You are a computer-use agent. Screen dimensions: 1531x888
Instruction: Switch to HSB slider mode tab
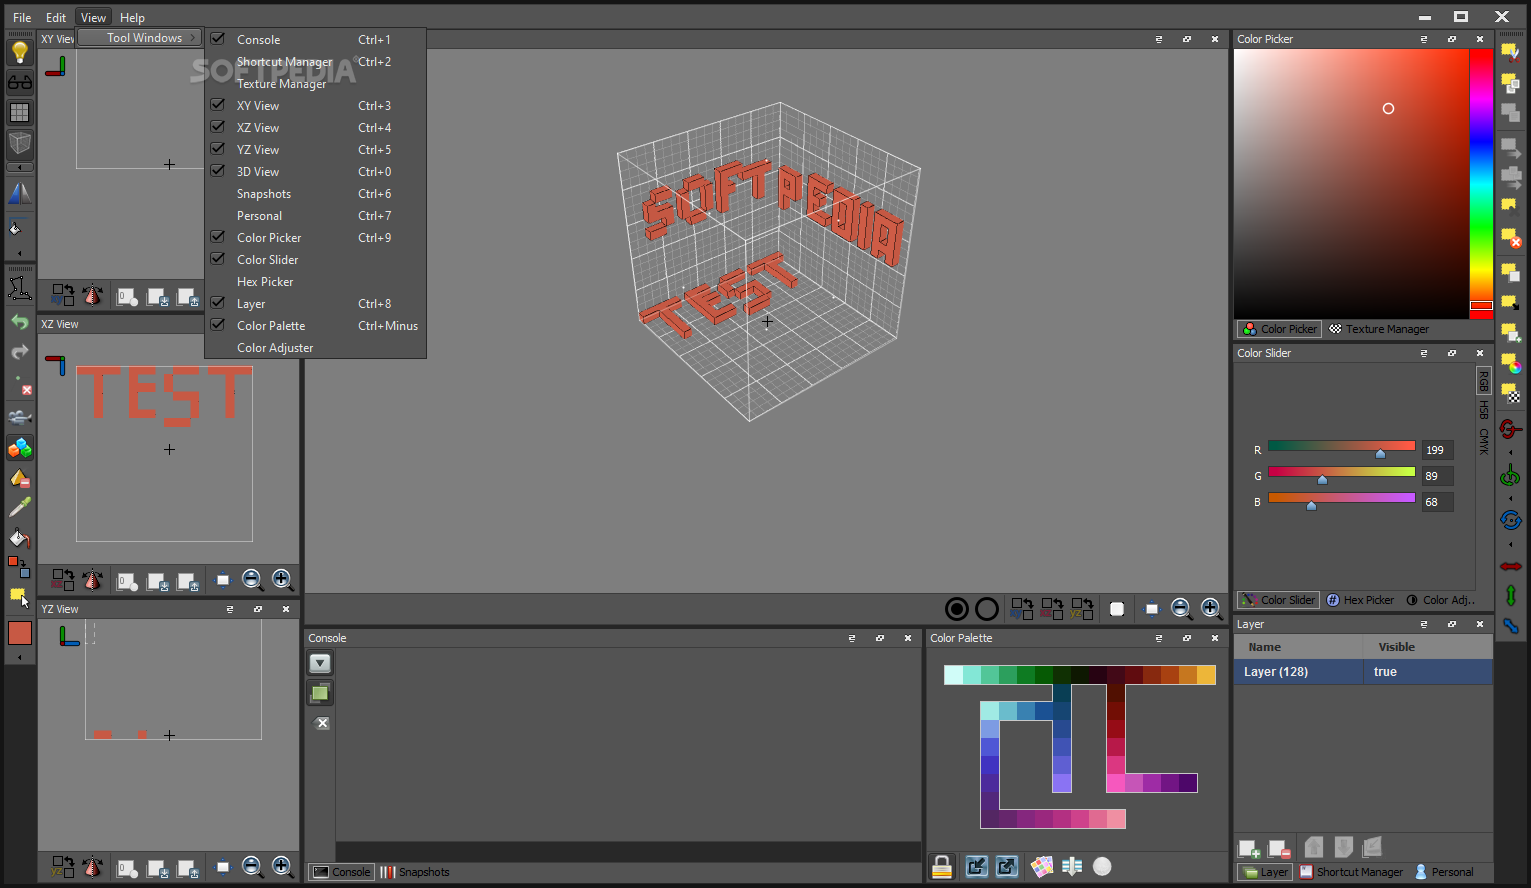pos(1484,410)
